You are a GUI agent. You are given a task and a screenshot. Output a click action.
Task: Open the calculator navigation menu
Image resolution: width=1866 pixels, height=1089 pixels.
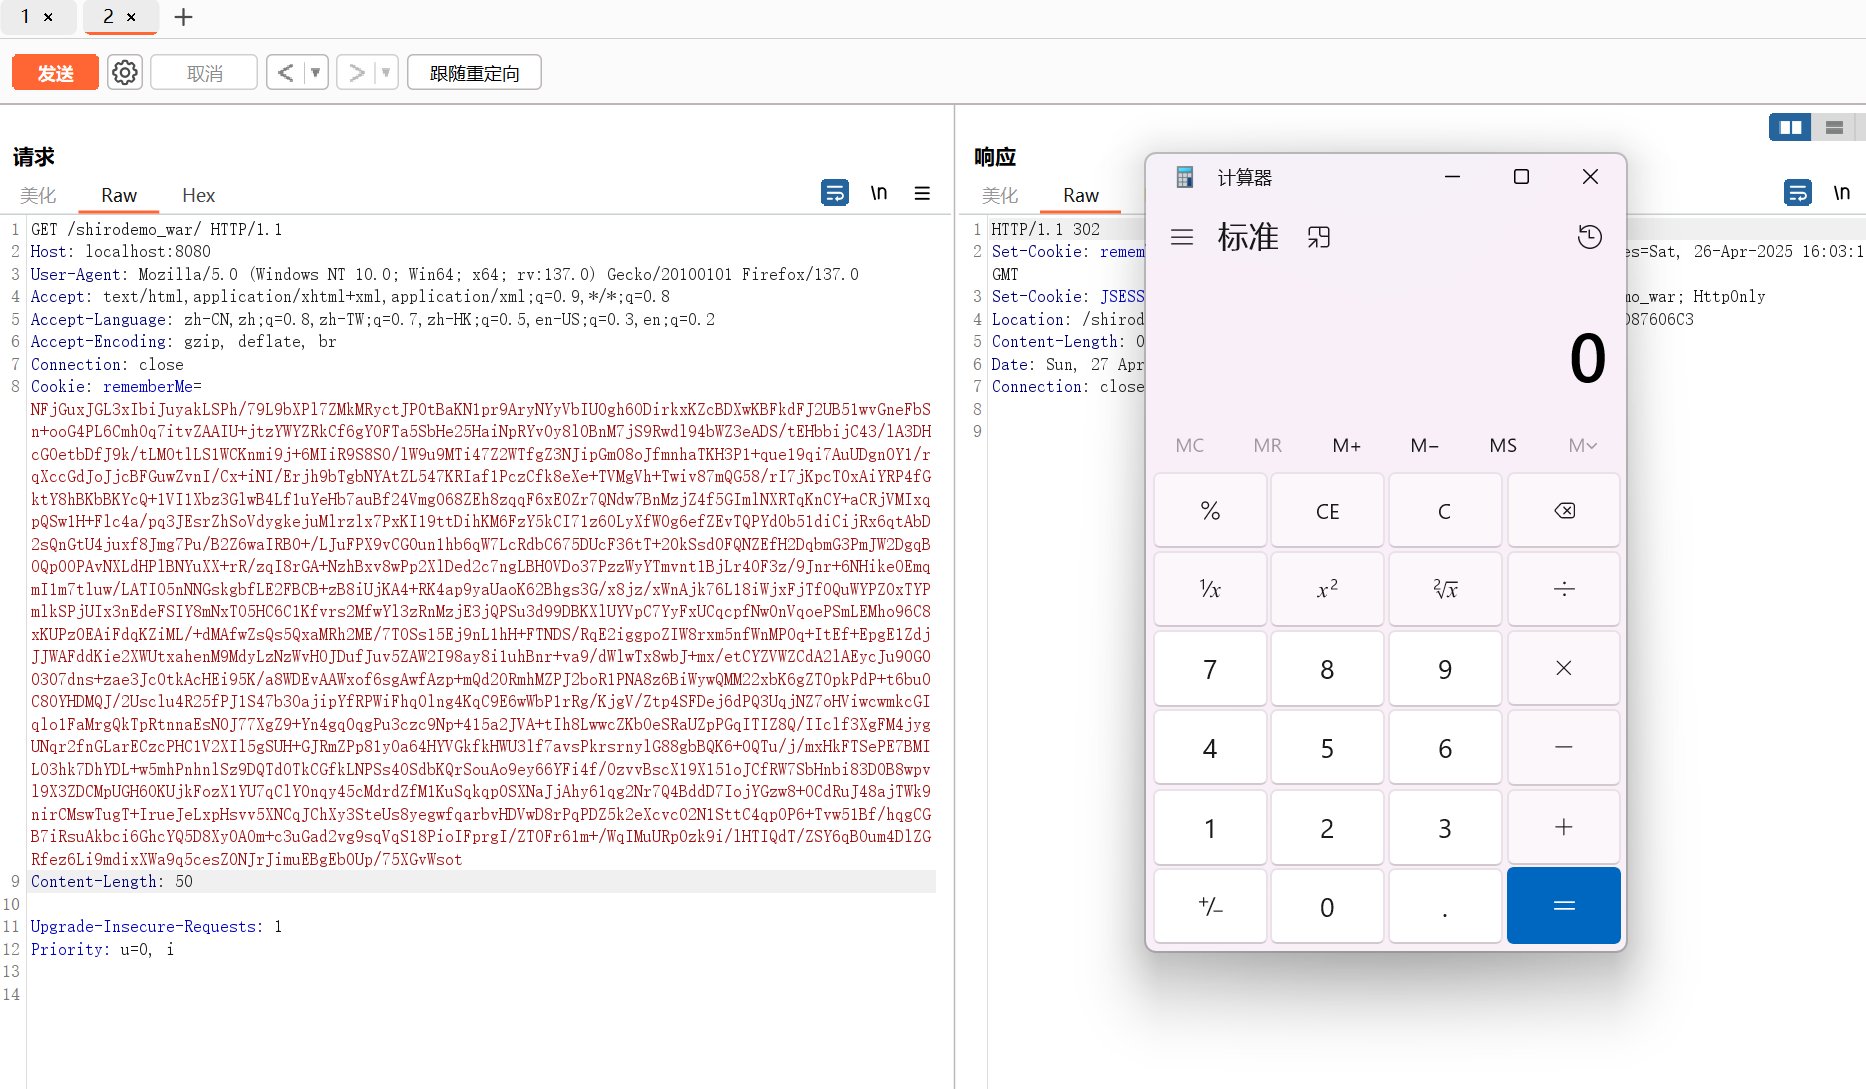(x=1182, y=237)
